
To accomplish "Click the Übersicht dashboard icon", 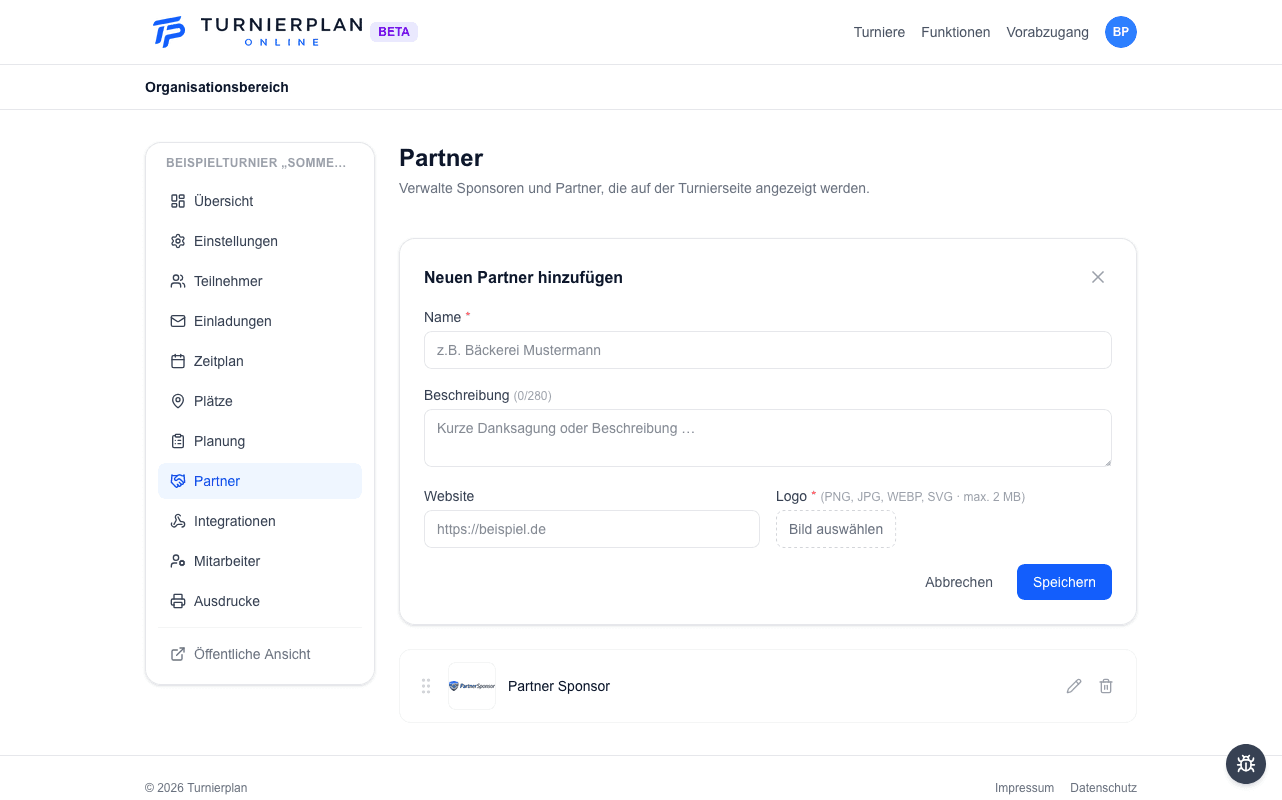I will [178, 201].
